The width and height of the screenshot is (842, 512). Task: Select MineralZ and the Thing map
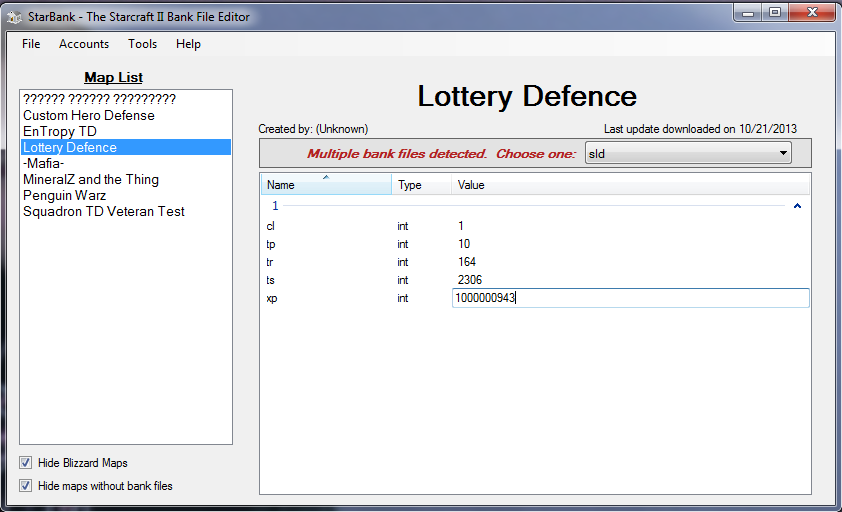point(126,179)
